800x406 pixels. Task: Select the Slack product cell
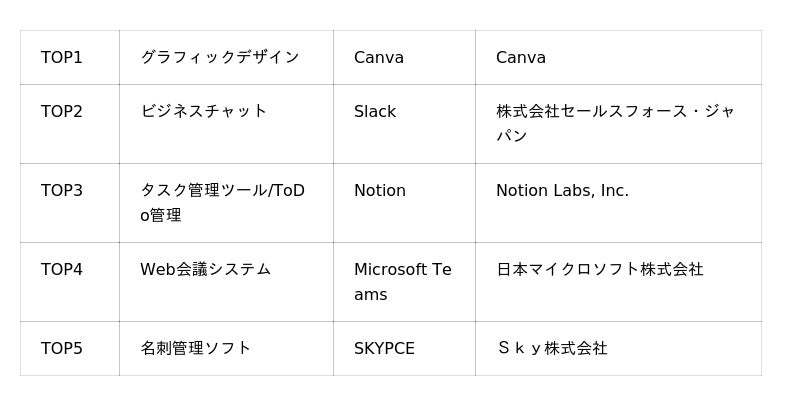(405, 124)
